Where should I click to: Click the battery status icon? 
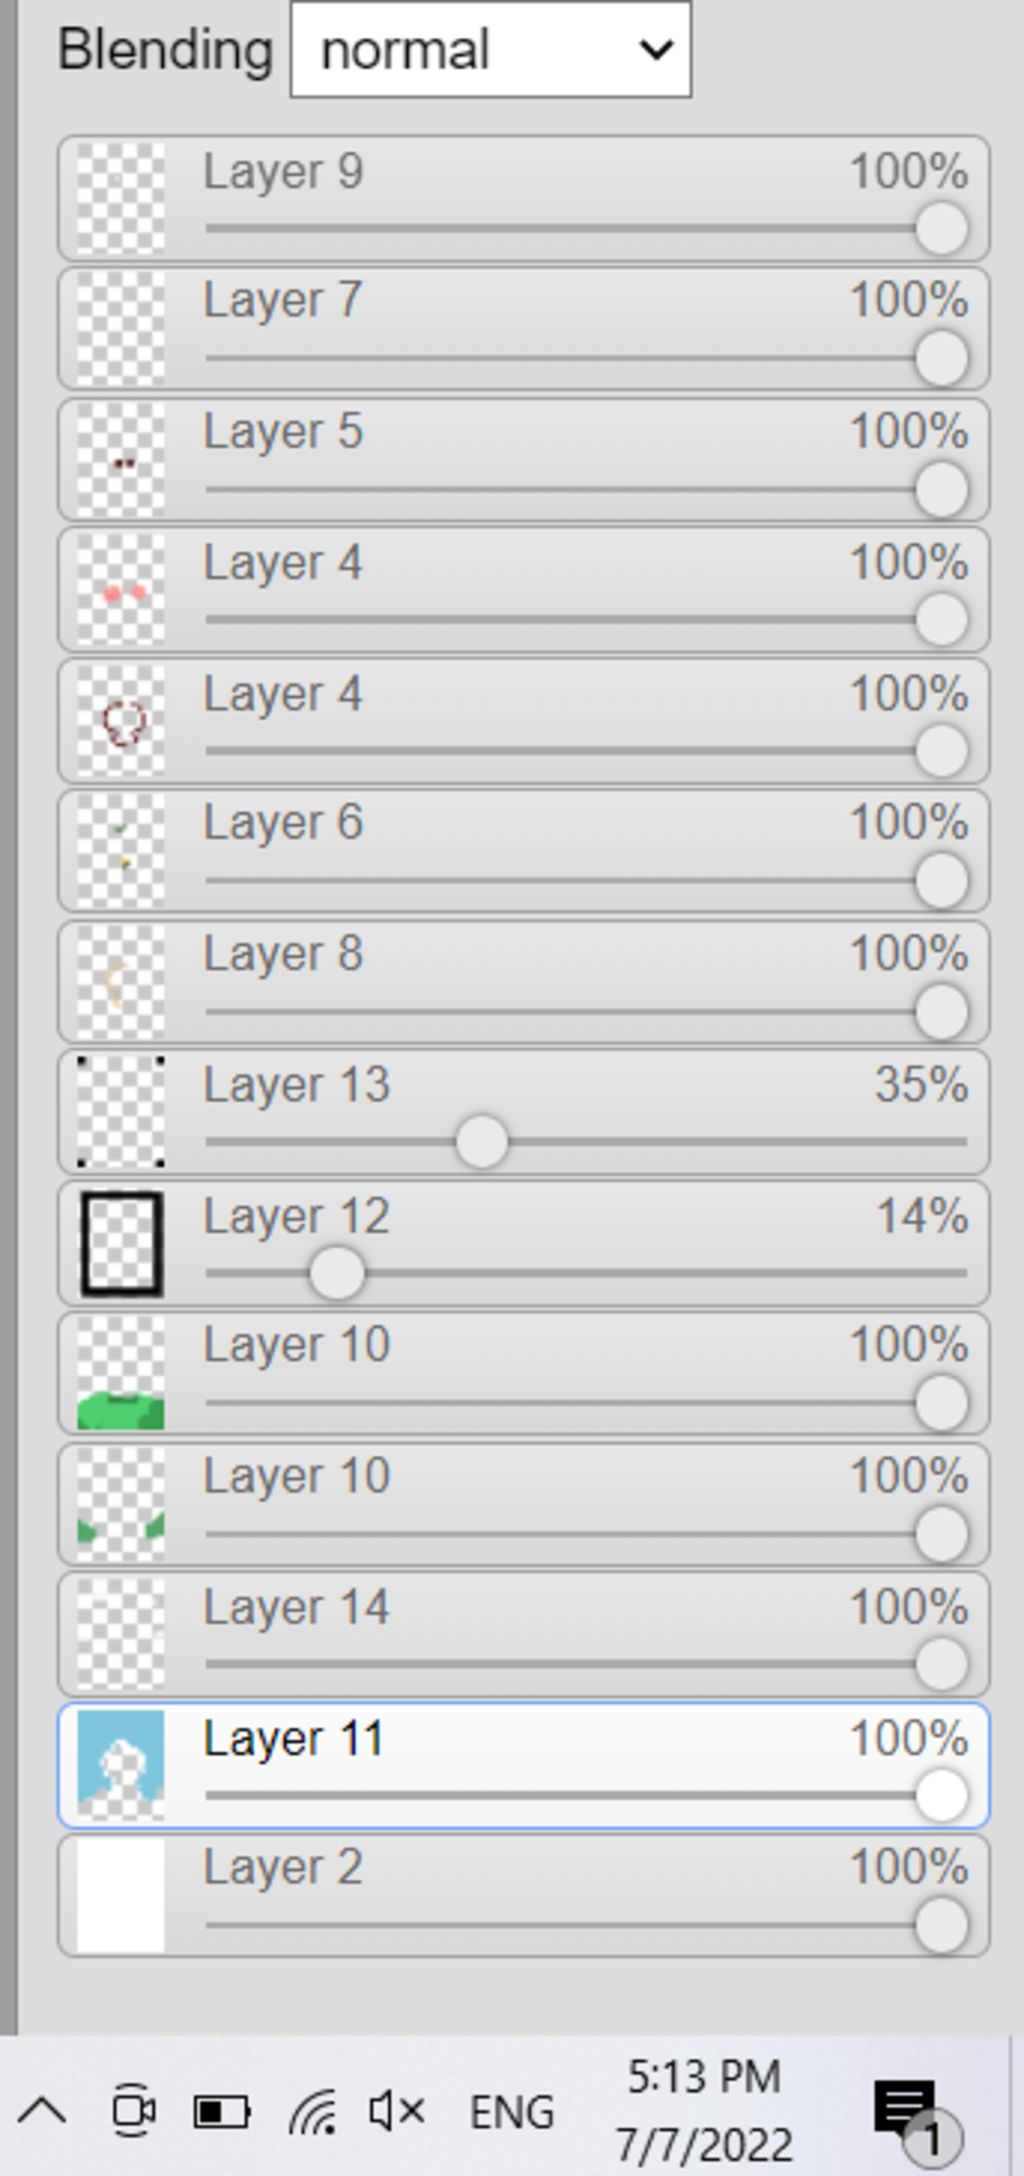click(x=221, y=2112)
